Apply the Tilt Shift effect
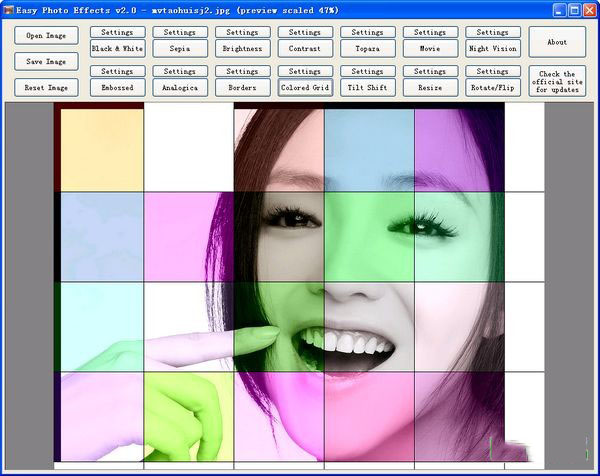 click(368, 88)
